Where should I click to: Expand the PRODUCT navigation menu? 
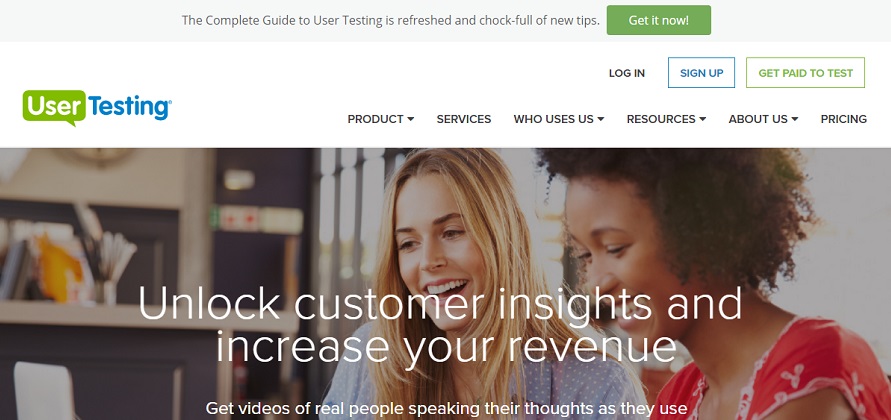[x=381, y=119]
